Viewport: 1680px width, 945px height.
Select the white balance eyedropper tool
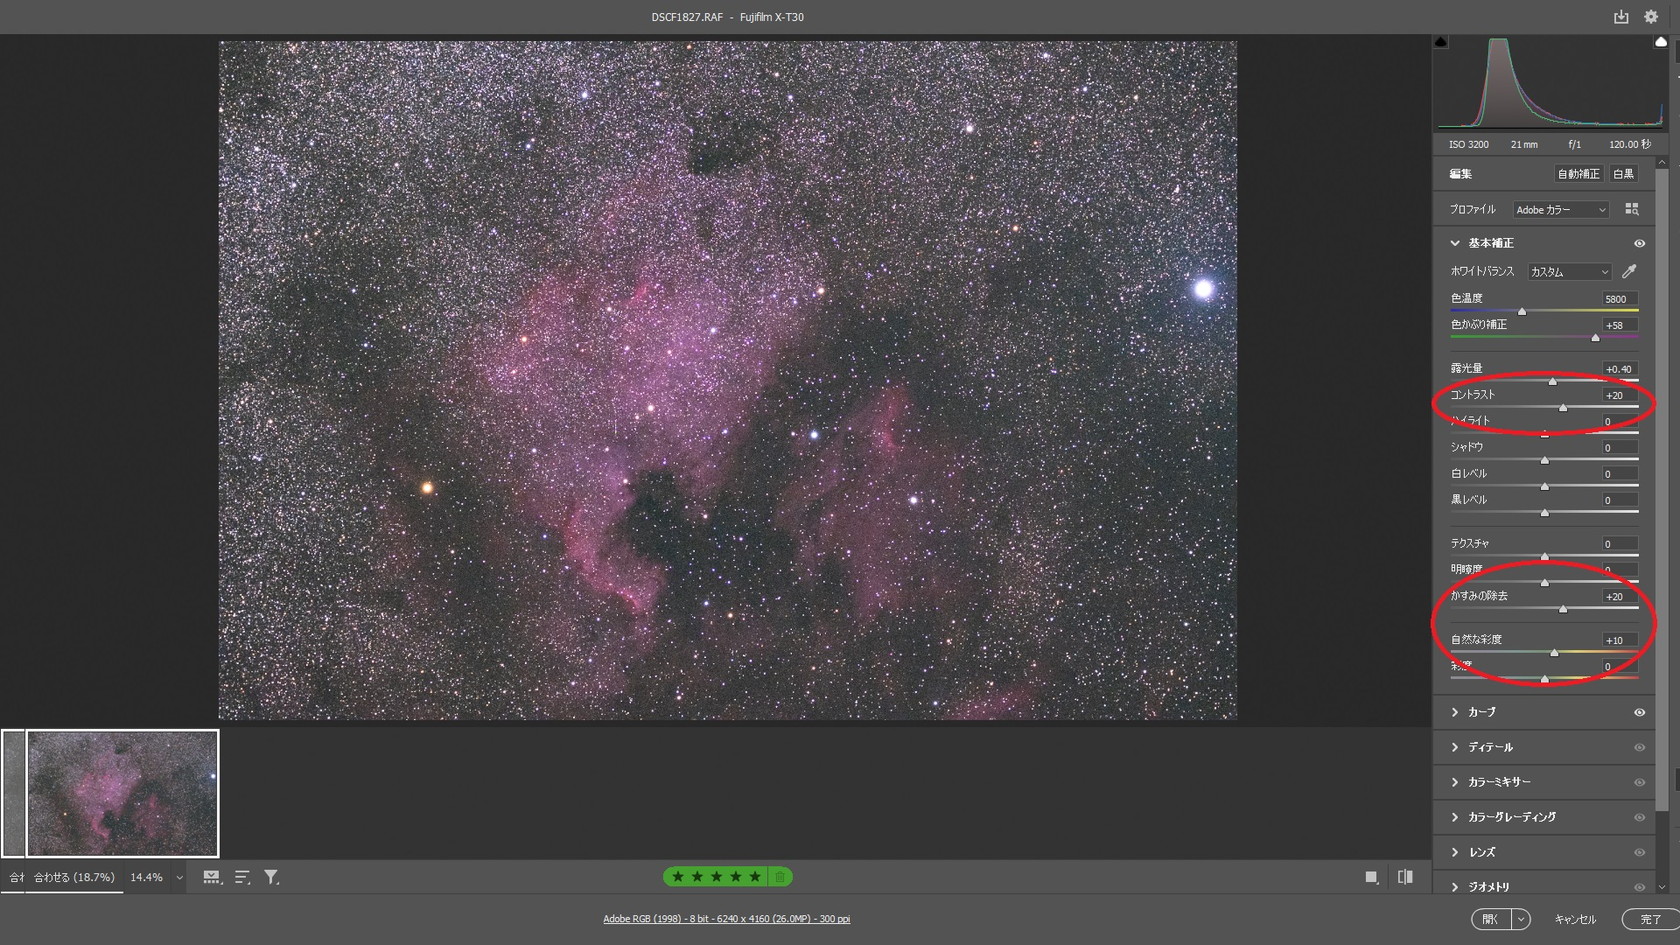tap(1629, 271)
